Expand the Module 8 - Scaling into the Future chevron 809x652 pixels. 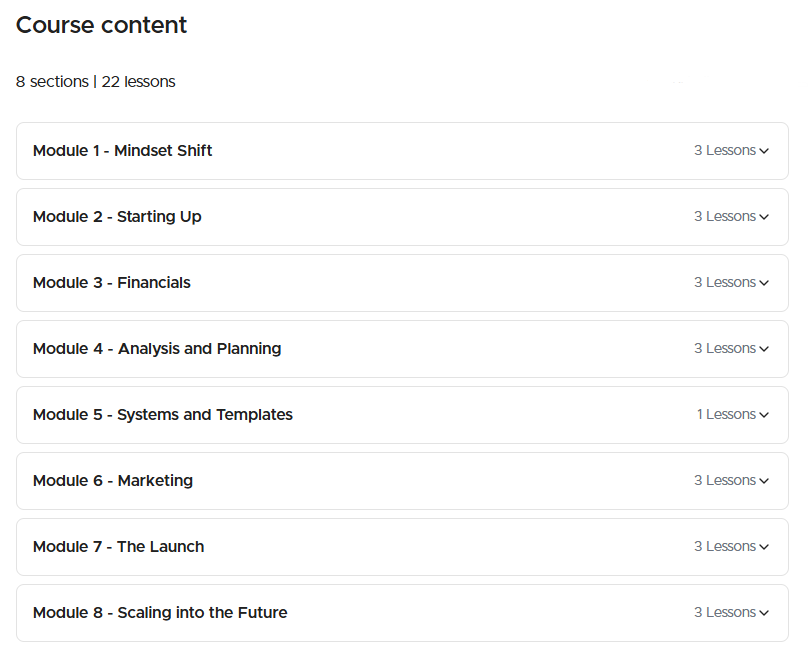pos(764,613)
